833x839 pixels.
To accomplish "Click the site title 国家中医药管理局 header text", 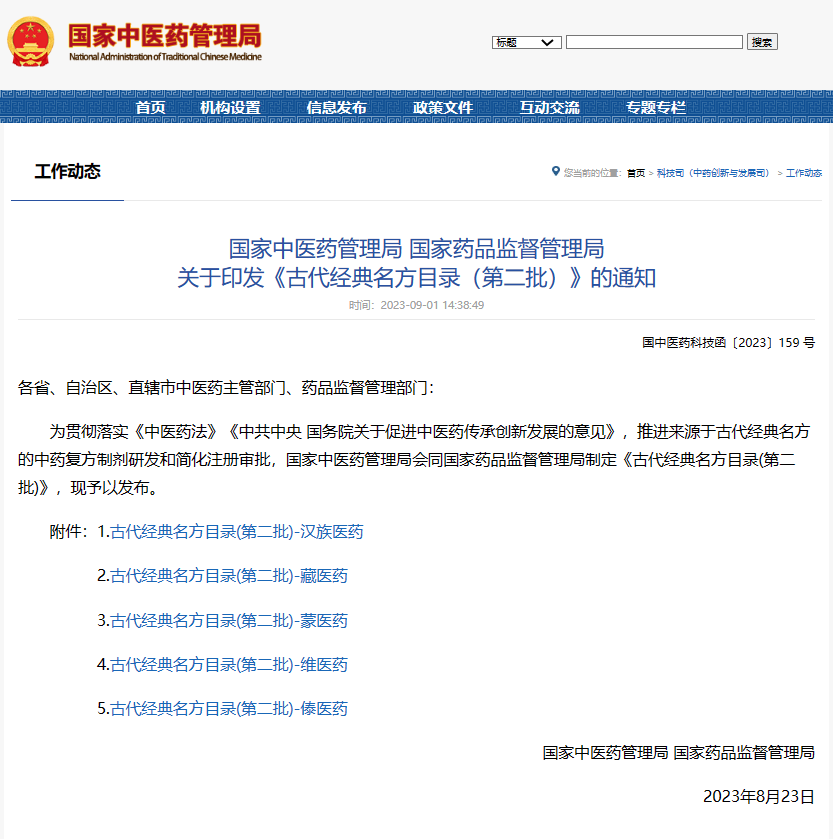I will point(165,36).
